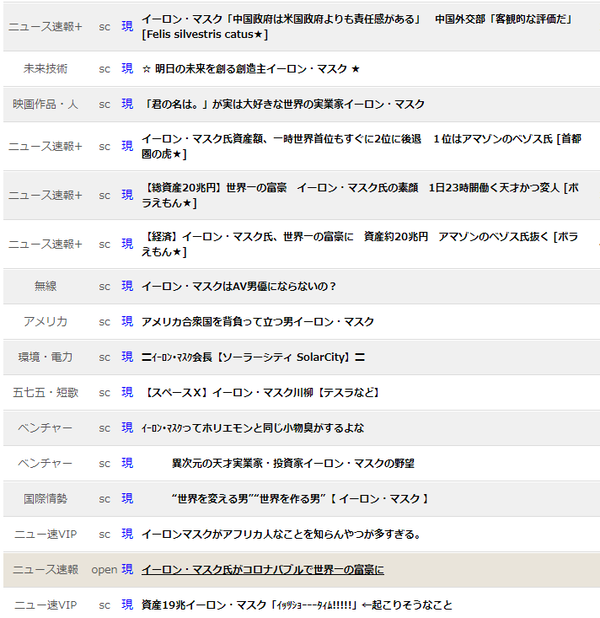This screenshot has height=618, width=600.
Task: Open thread ソーラーシティ SolarCity
Action: (253, 357)
